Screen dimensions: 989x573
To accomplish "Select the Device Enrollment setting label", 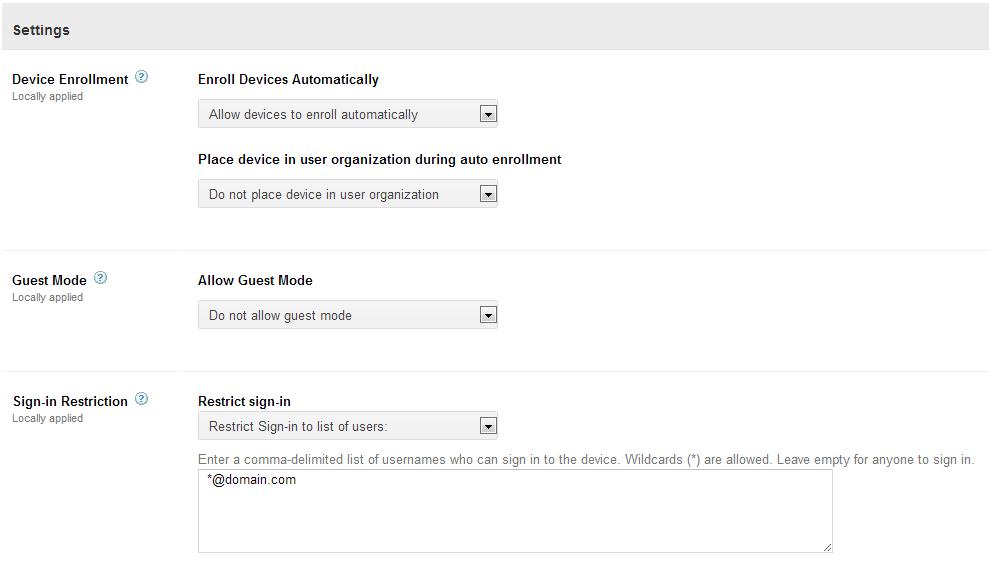I will 70,79.
